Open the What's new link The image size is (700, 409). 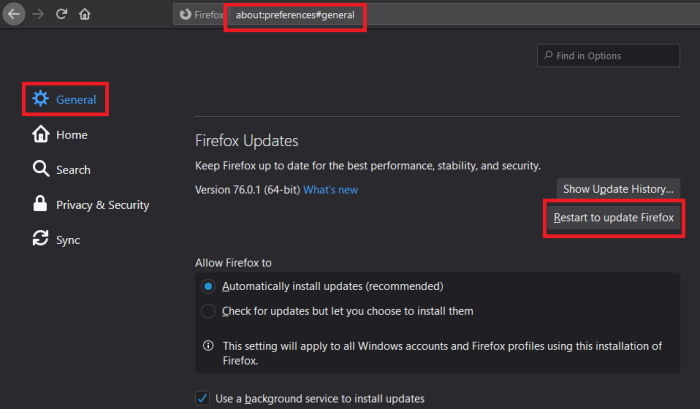330,190
